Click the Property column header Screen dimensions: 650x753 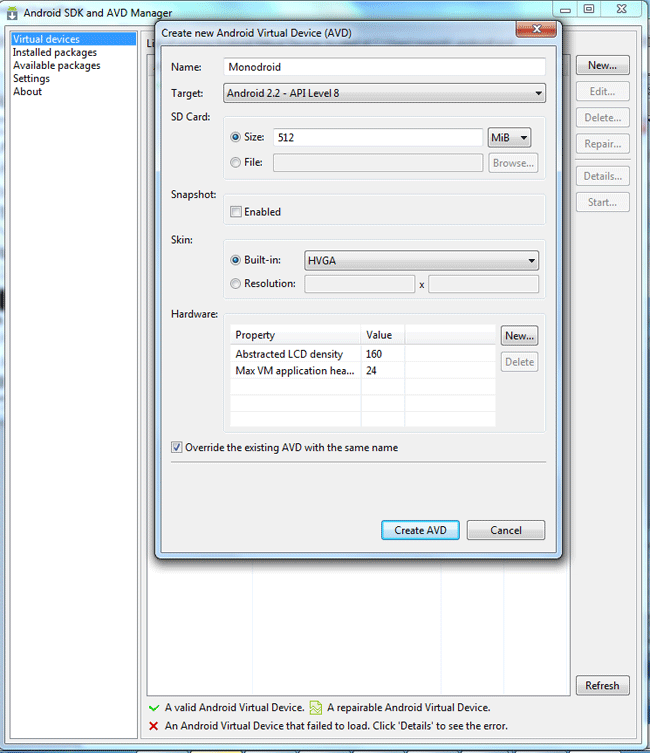[x=295, y=335]
